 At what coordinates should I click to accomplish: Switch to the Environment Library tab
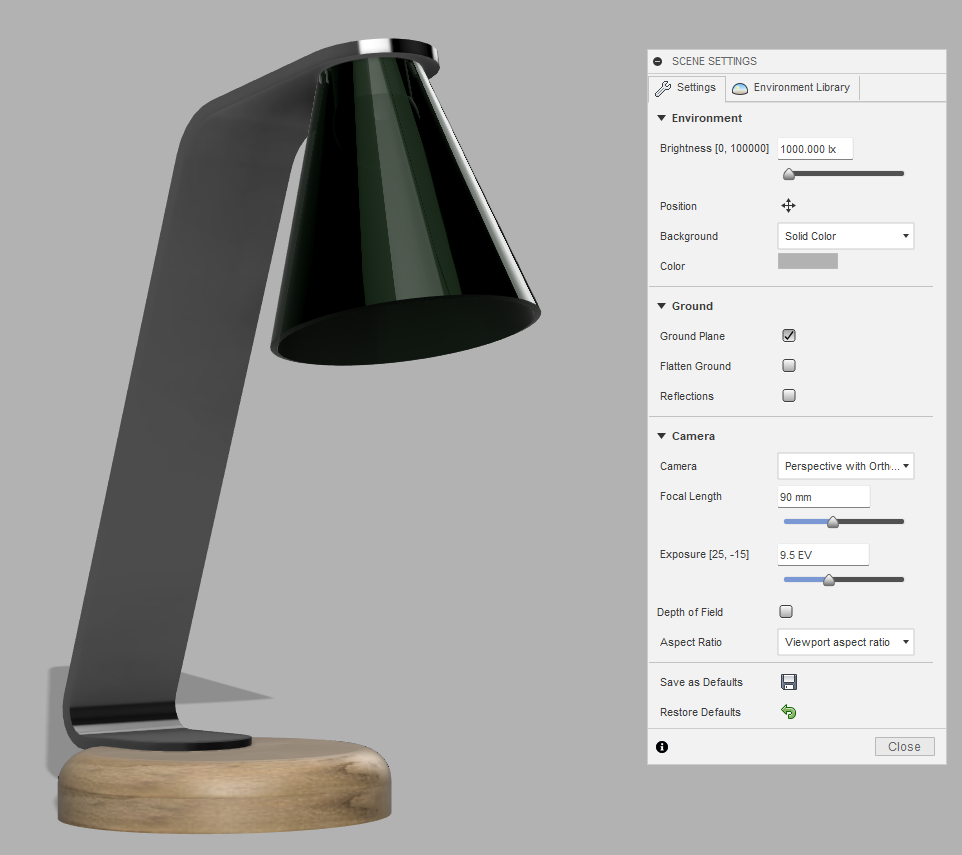[x=791, y=88]
